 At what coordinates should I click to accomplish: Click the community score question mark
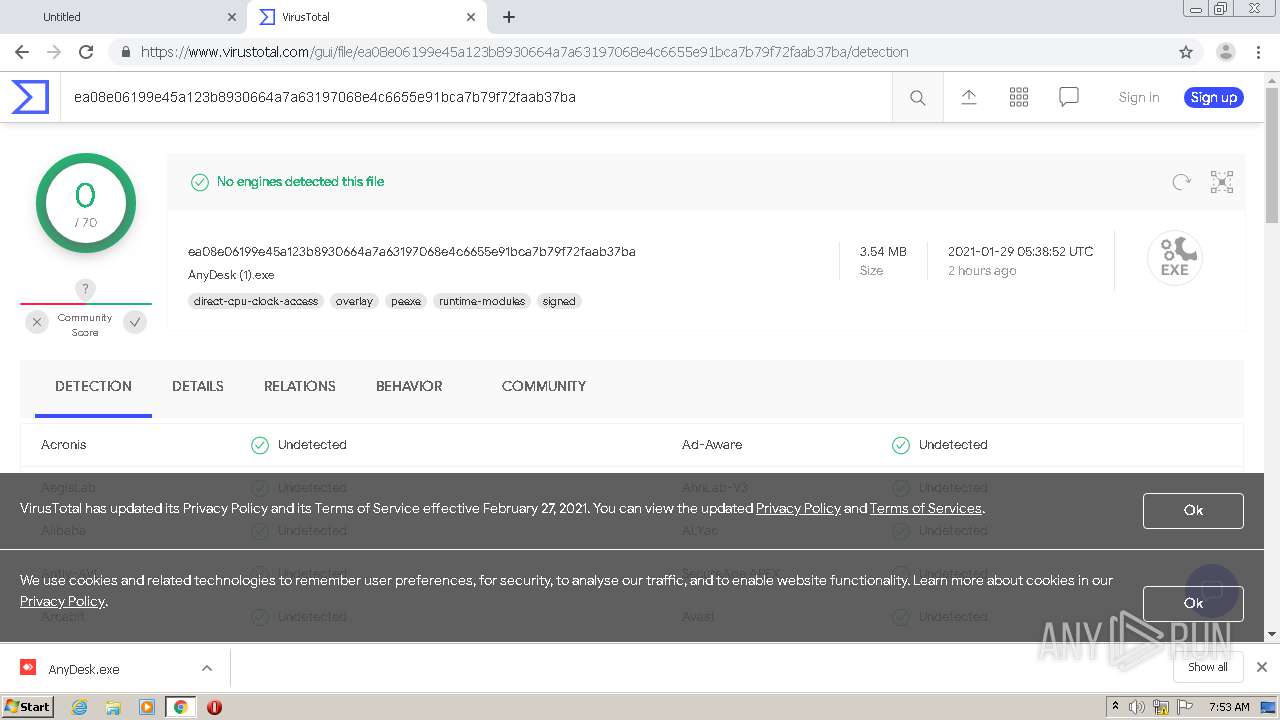pyautogui.click(x=85, y=289)
